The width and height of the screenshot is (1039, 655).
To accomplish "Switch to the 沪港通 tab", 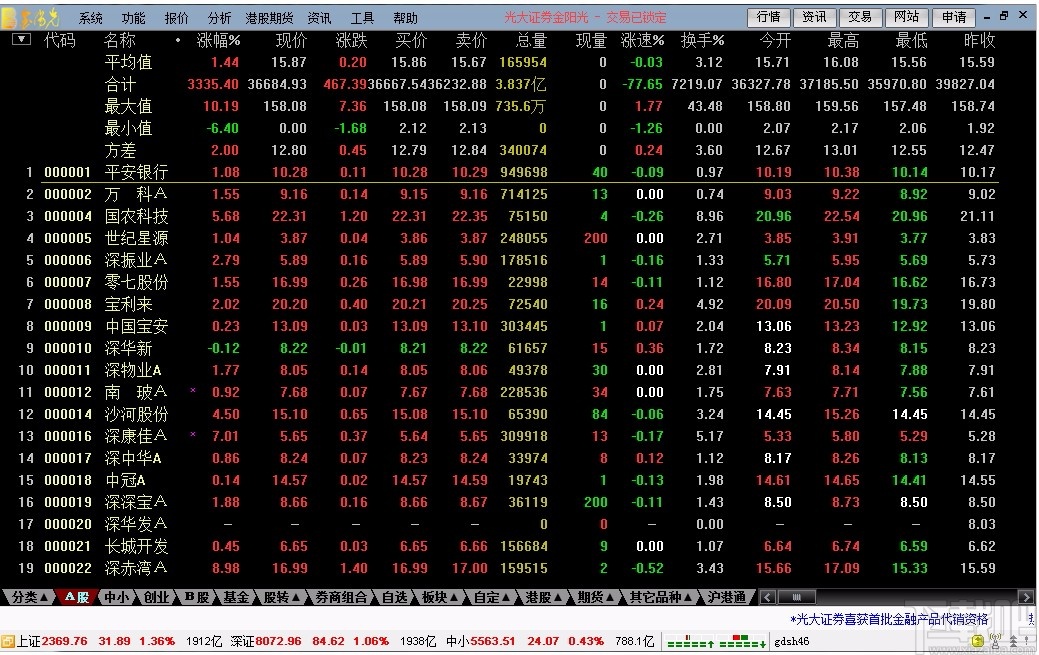I will click(726, 597).
